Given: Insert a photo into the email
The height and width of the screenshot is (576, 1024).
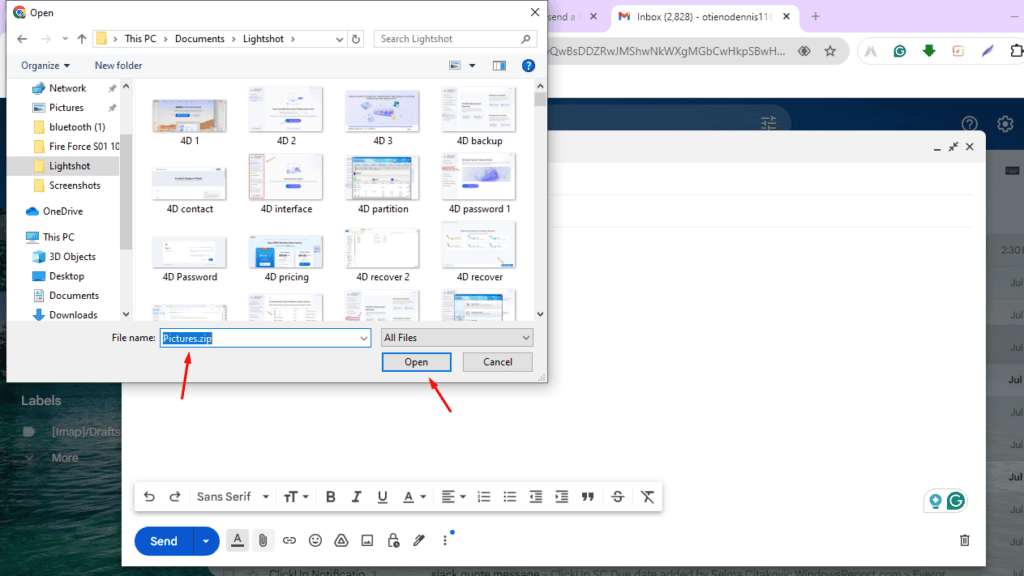Looking at the screenshot, I should click(x=367, y=541).
